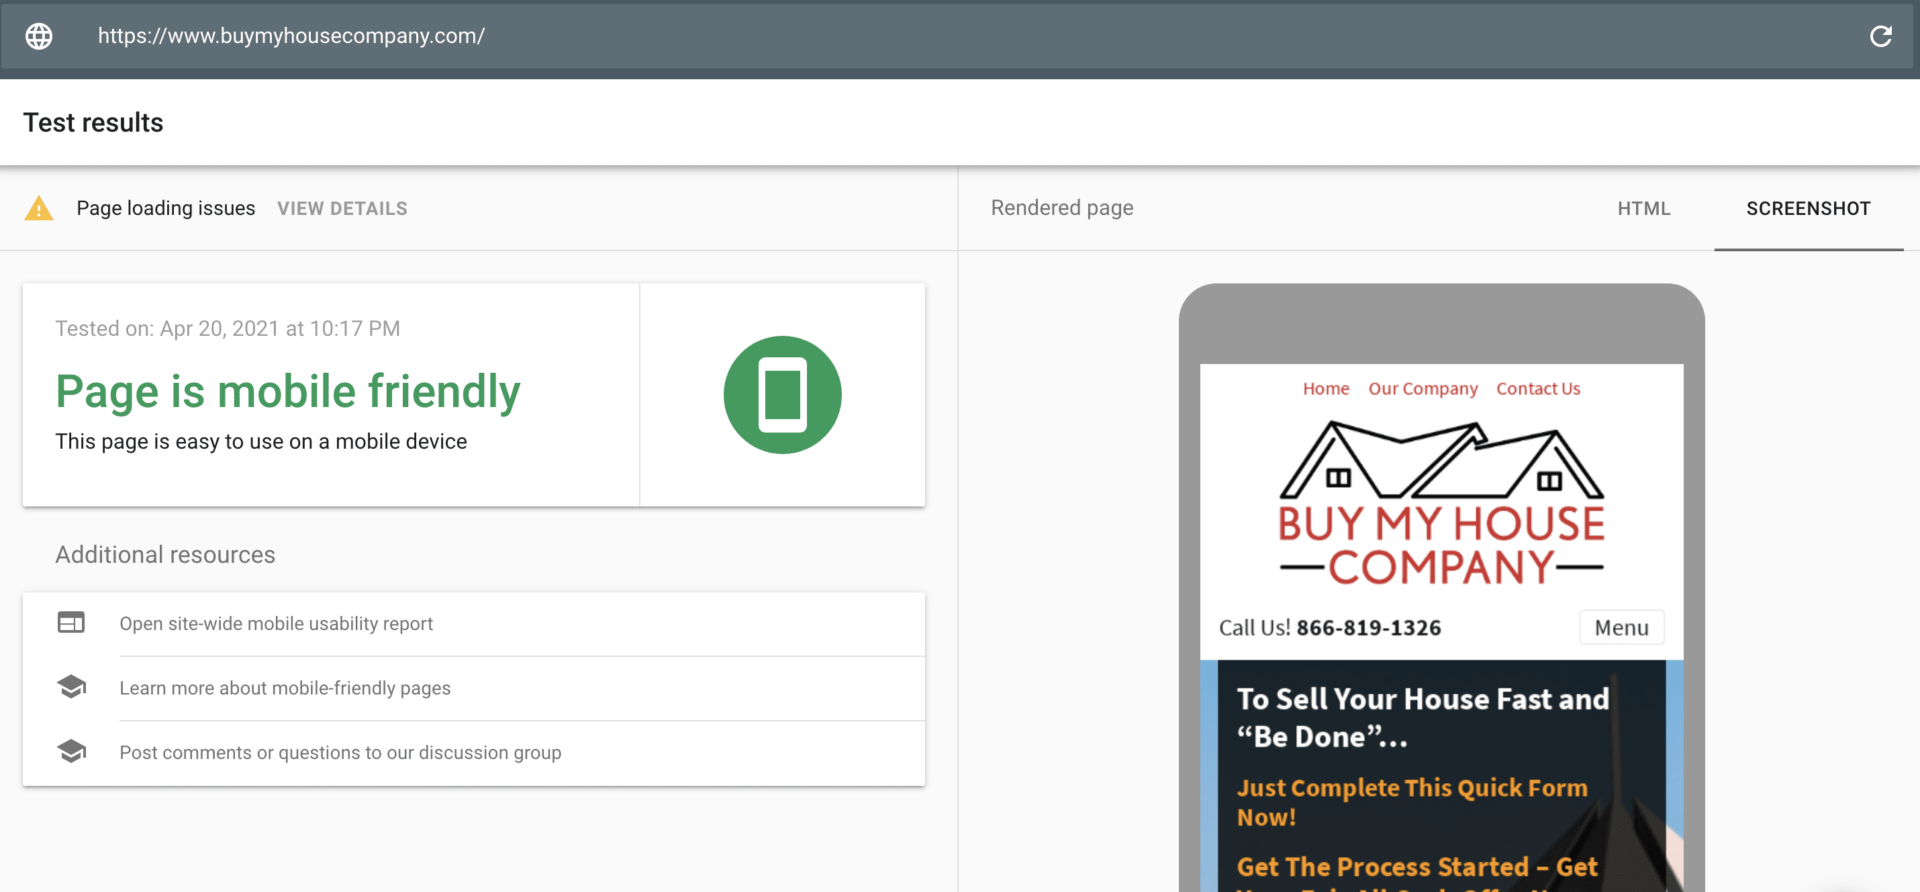Click the graduation cap icon beside Post comments
This screenshot has width=1920, height=892.
(71, 751)
